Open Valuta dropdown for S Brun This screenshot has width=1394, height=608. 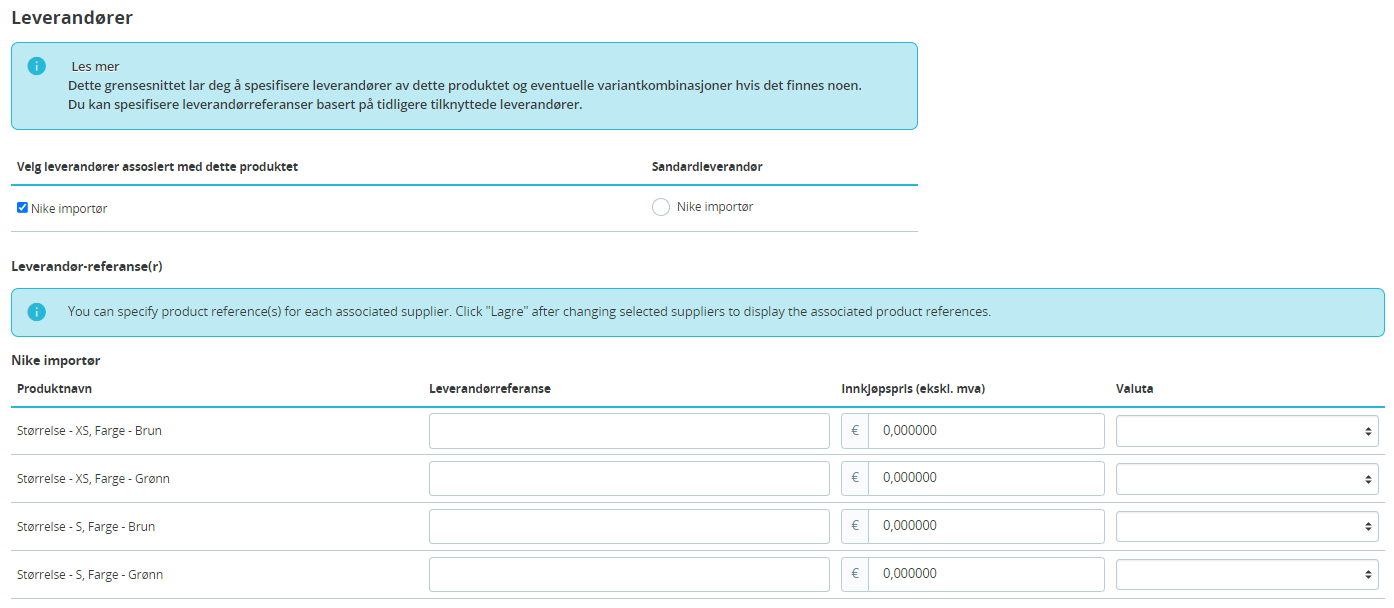click(x=1247, y=527)
